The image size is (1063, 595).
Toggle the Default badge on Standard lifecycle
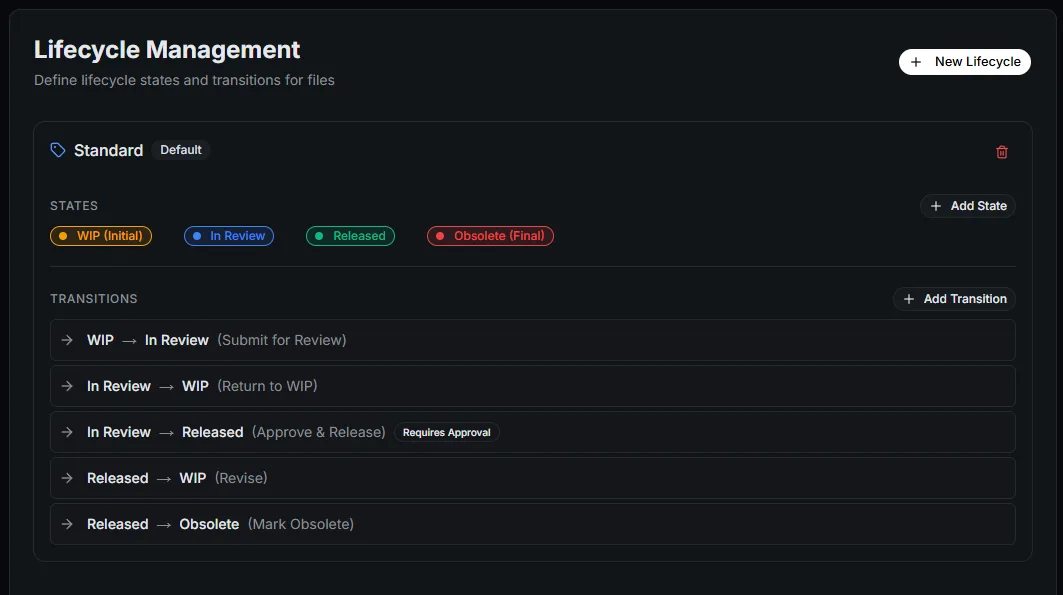pyautogui.click(x=181, y=149)
